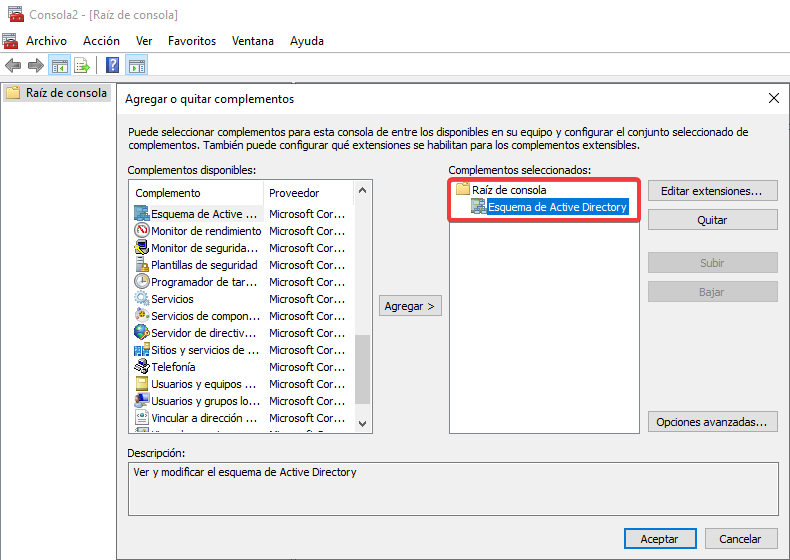
Task: Open the Archivo menu
Action: coord(46,41)
